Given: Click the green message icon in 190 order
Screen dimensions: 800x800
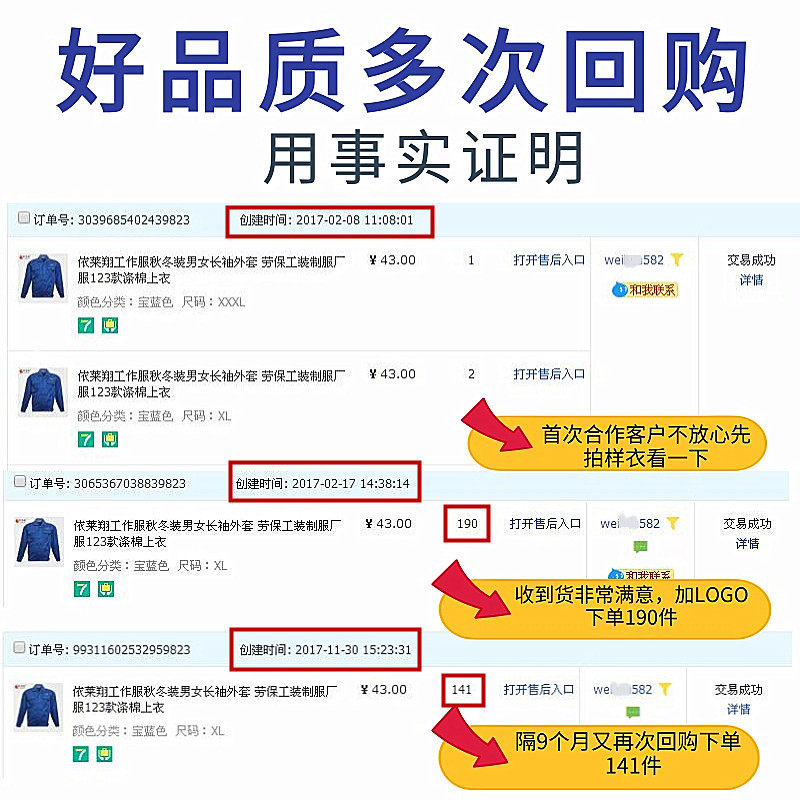Looking at the screenshot, I should click(x=640, y=547).
